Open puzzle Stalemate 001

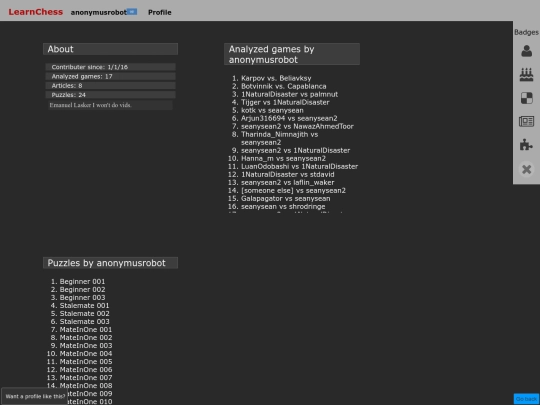coord(84,305)
